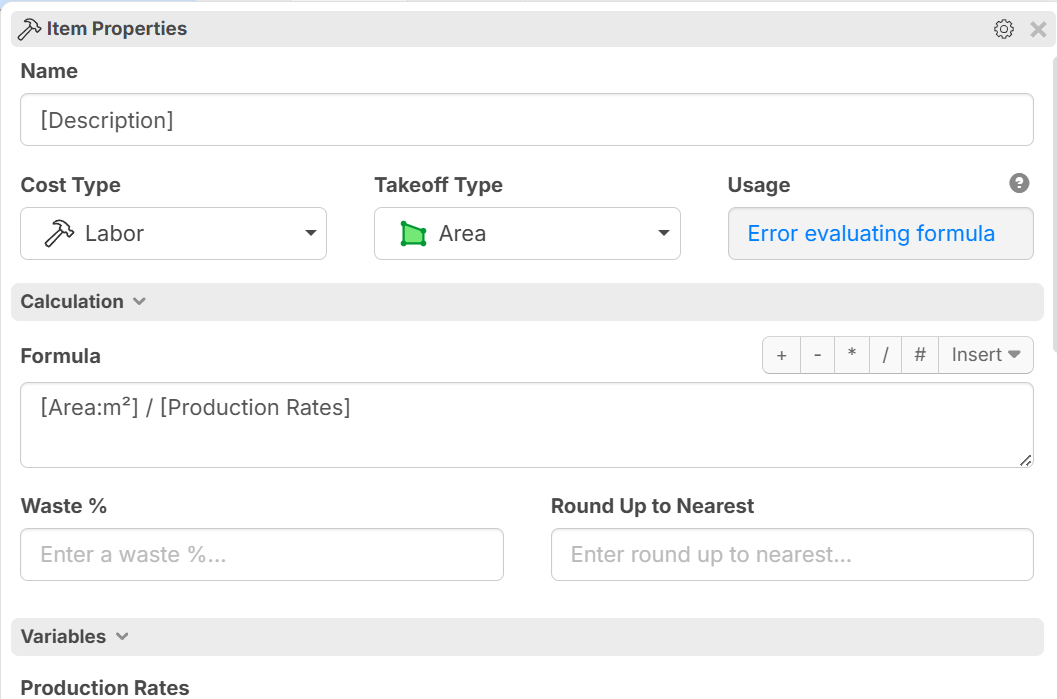Insert the plus operator into formula

tap(781, 355)
